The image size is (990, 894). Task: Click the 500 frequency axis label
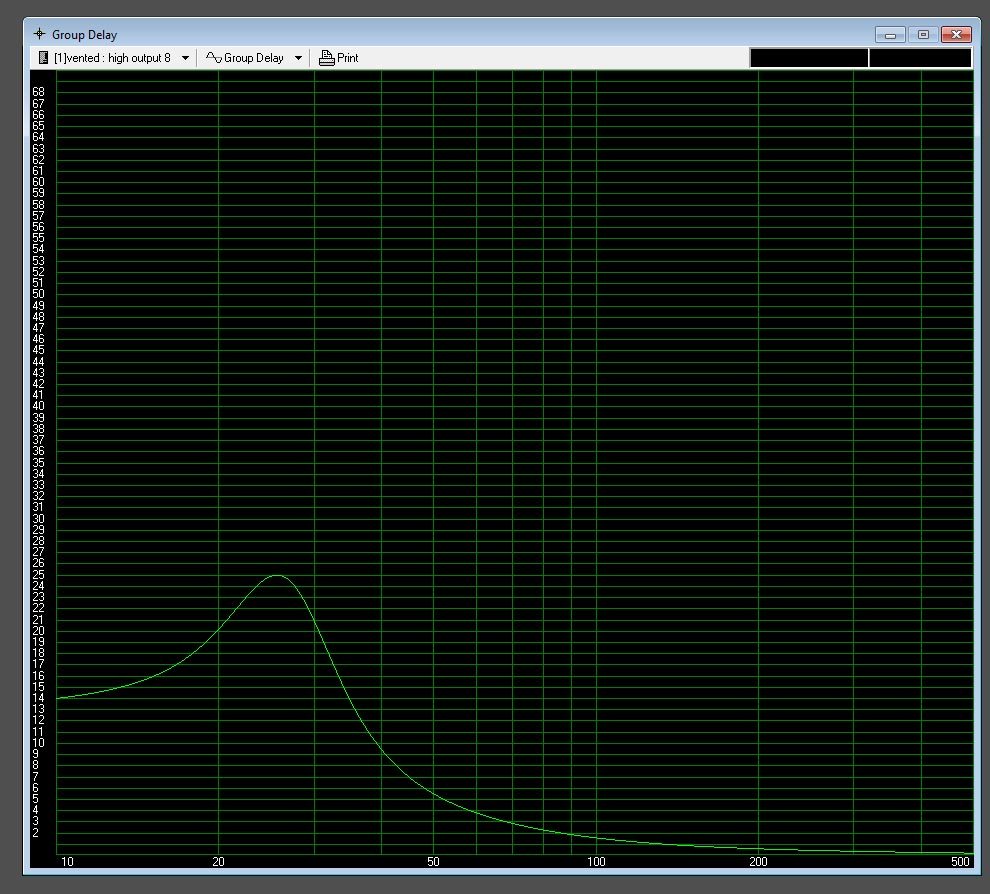pos(960,862)
